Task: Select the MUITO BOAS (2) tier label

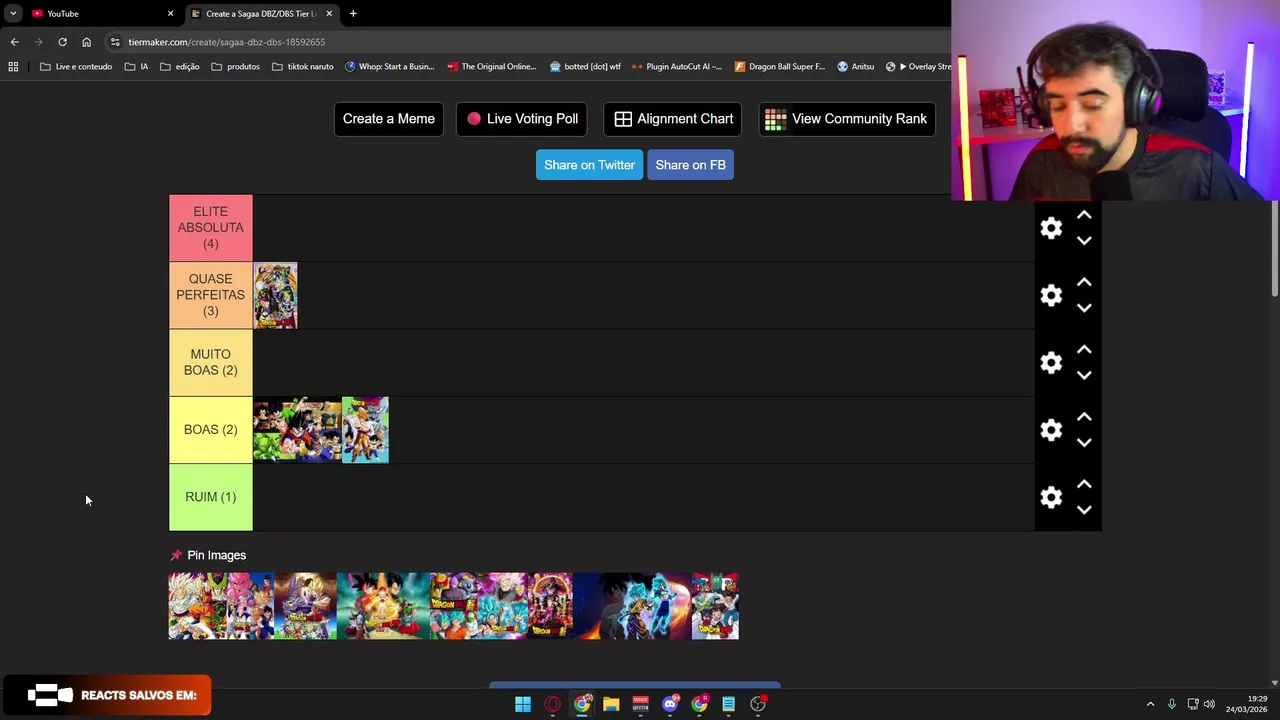Action: pyautogui.click(x=211, y=362)
